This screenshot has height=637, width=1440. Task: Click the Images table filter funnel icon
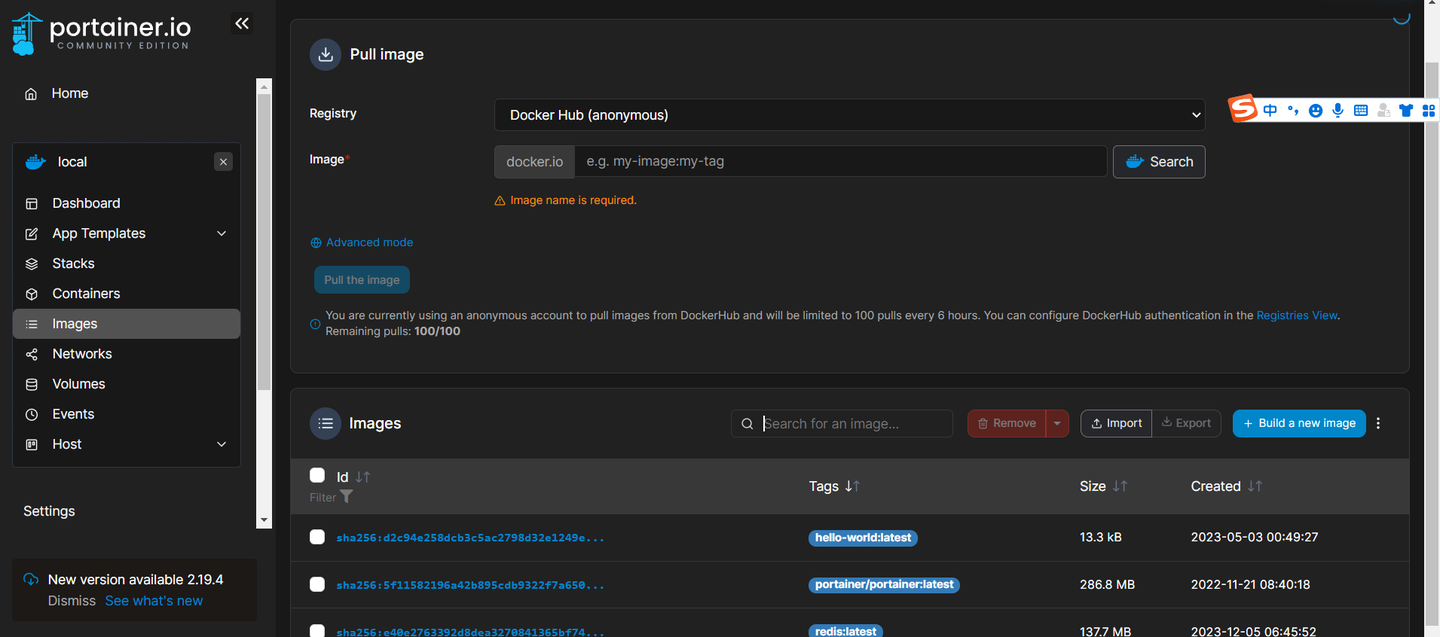(346, 497)
